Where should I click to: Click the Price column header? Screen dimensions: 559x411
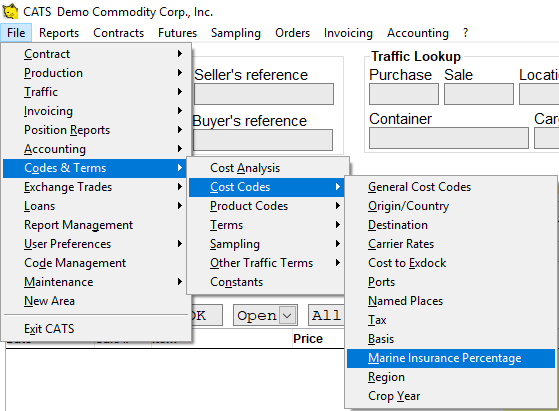[308, 339]
